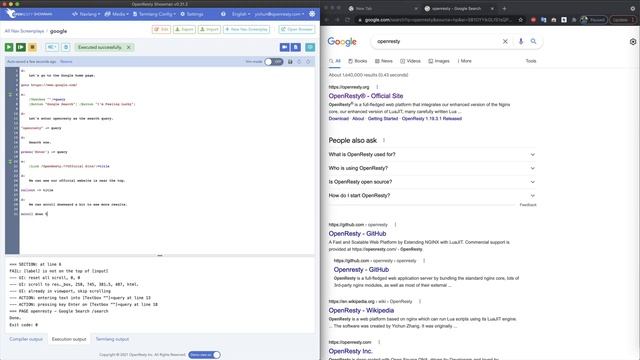The width and height of the screenshot is (640, 360).
Task: Open the More search filters menu
Action: click(x=464, y=61)
